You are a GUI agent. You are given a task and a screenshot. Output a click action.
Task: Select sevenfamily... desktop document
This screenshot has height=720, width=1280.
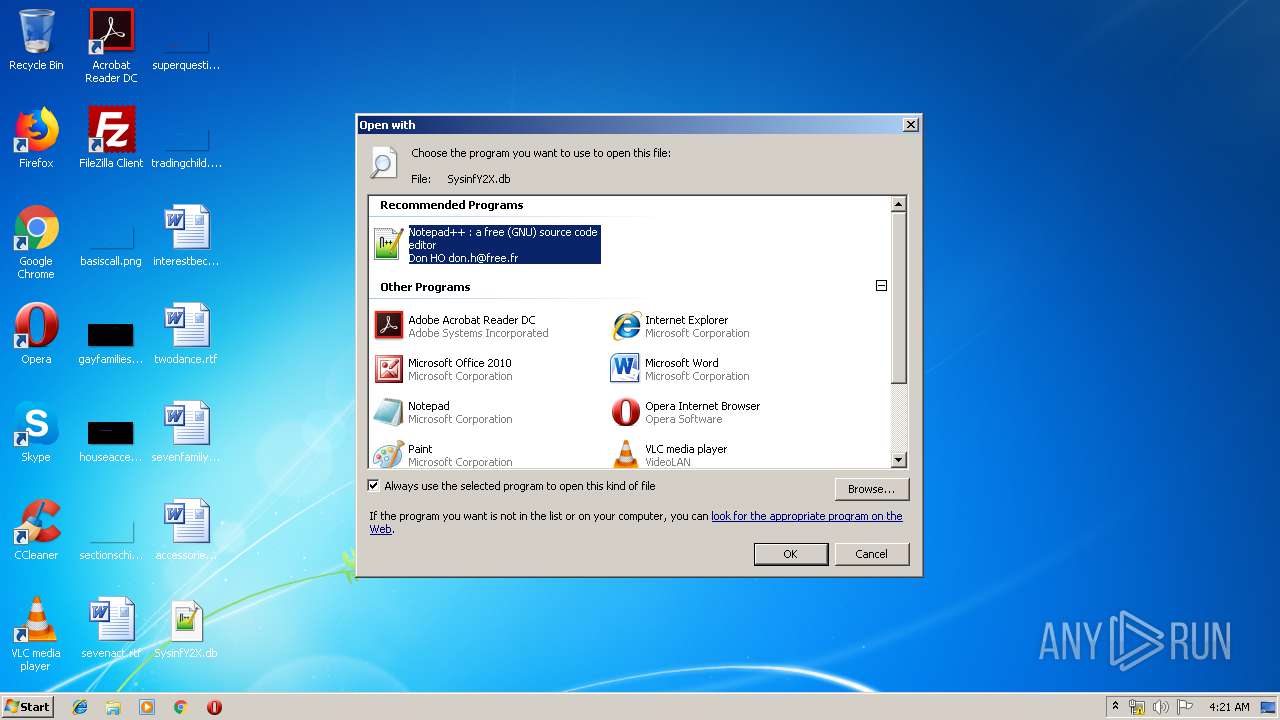point(186,432)
